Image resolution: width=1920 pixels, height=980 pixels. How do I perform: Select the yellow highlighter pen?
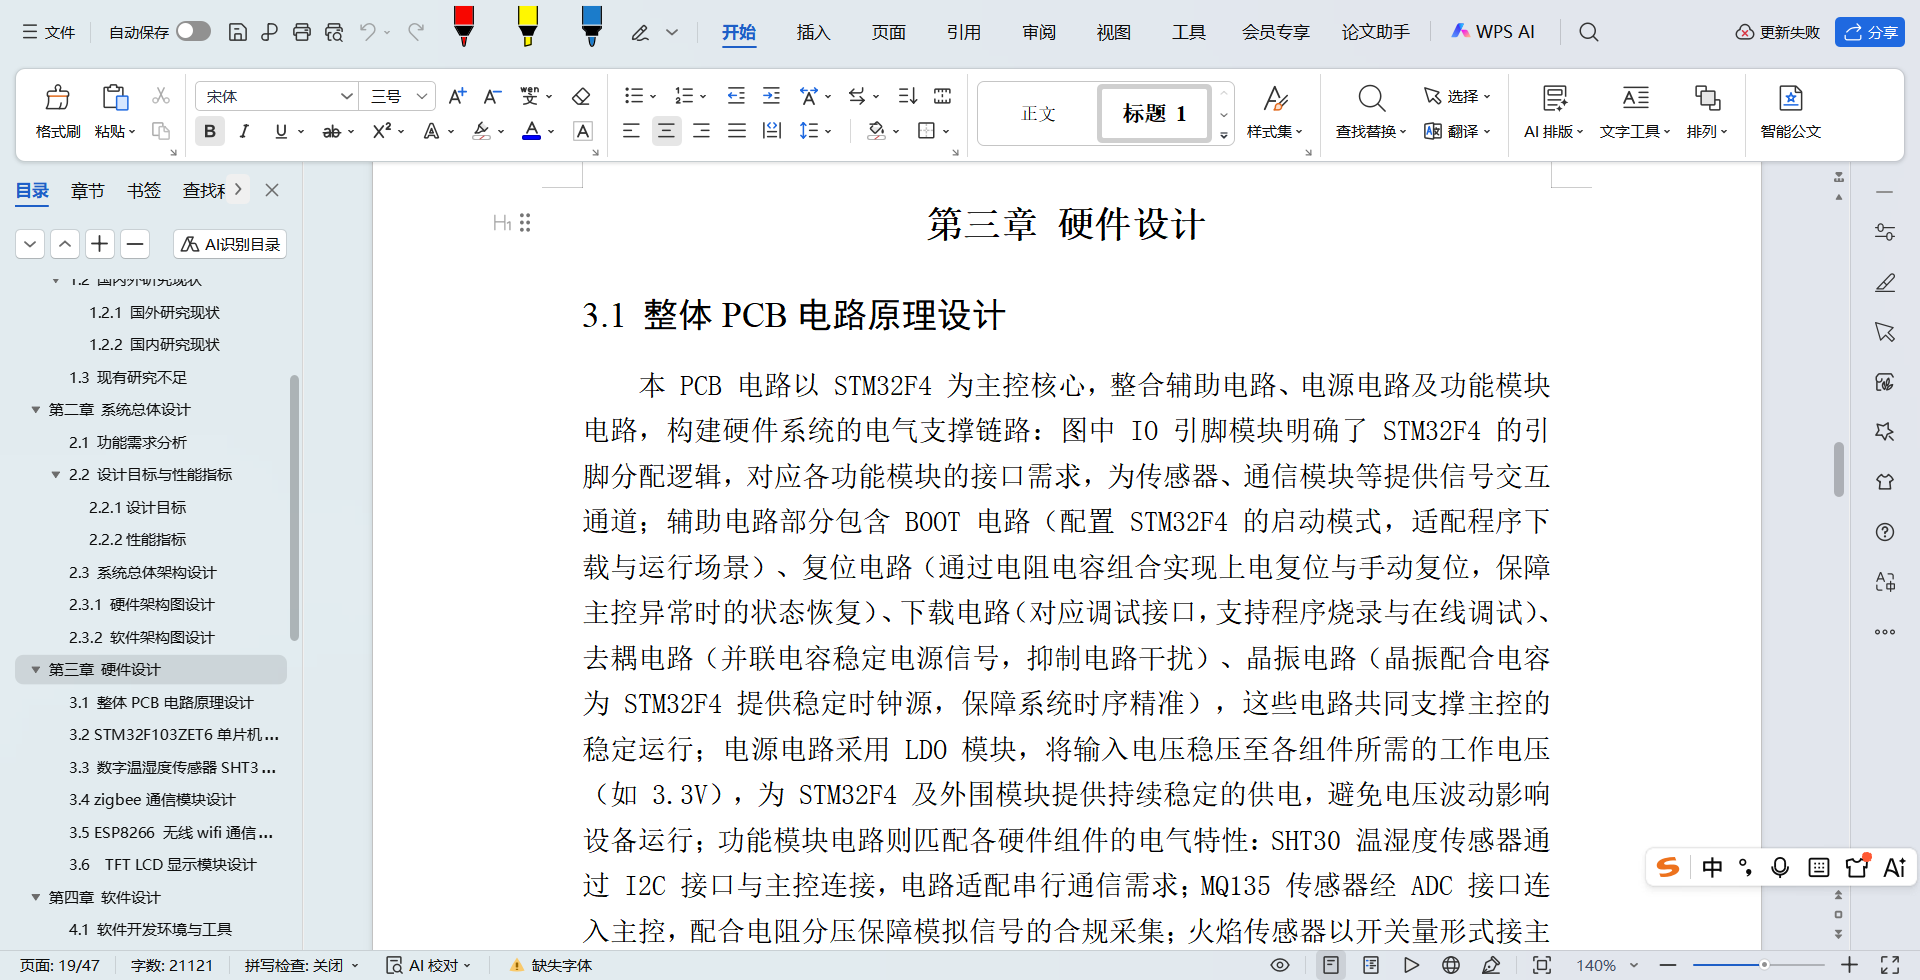click(x=528, y=26)
